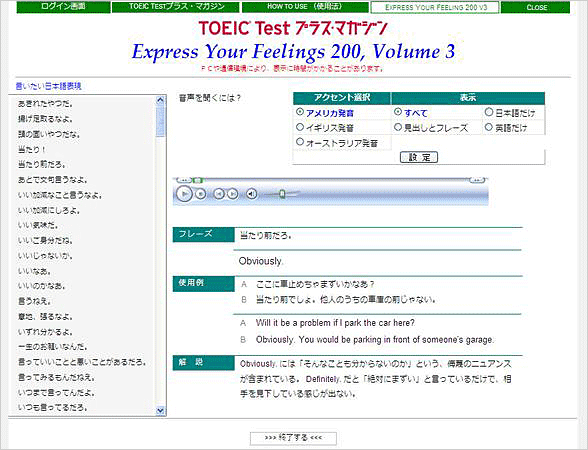
Task: Click the 終了する button at the bottom
Action: [x=293, y=438]
